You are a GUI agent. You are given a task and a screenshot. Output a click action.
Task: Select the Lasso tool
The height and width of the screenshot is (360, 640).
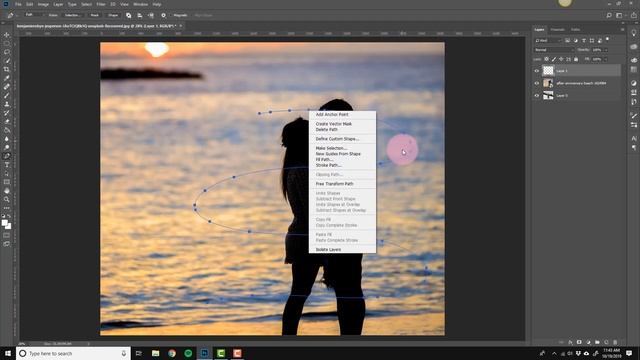[x=7, y=52]
